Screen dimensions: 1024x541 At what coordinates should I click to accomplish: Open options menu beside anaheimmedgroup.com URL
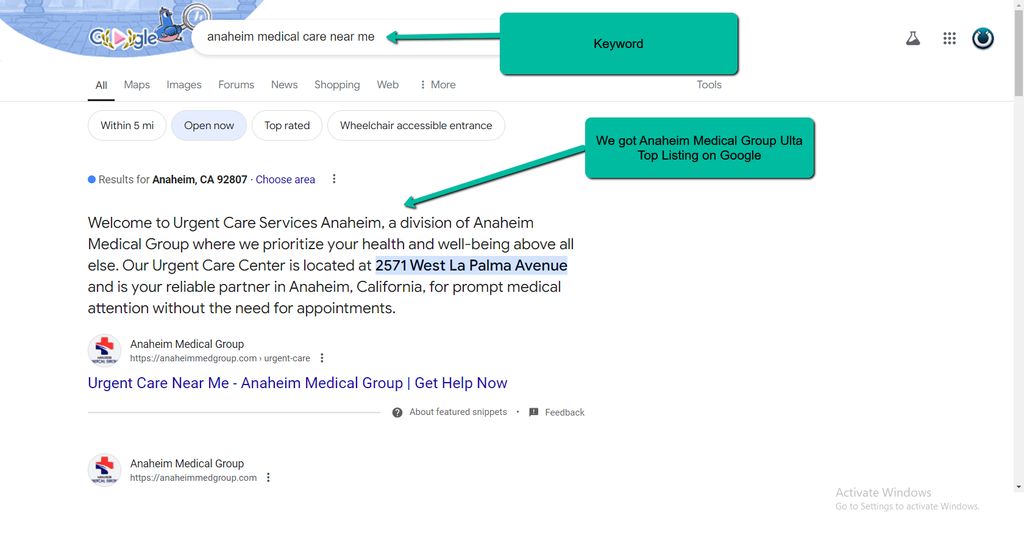268,478
